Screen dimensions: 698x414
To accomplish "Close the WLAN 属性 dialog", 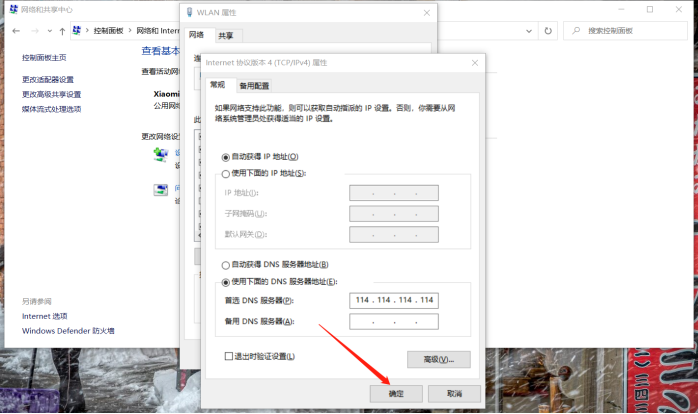I will point(427,14).
